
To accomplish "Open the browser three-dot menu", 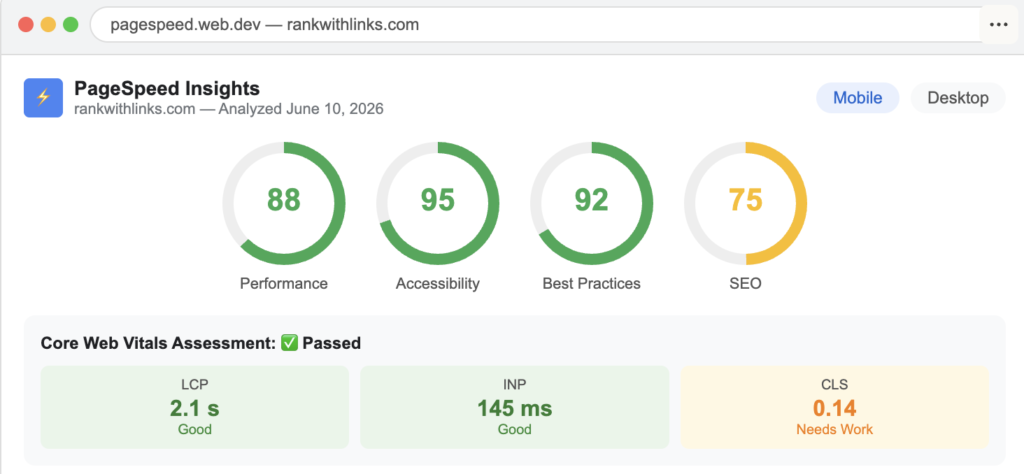I will (999, 25).
